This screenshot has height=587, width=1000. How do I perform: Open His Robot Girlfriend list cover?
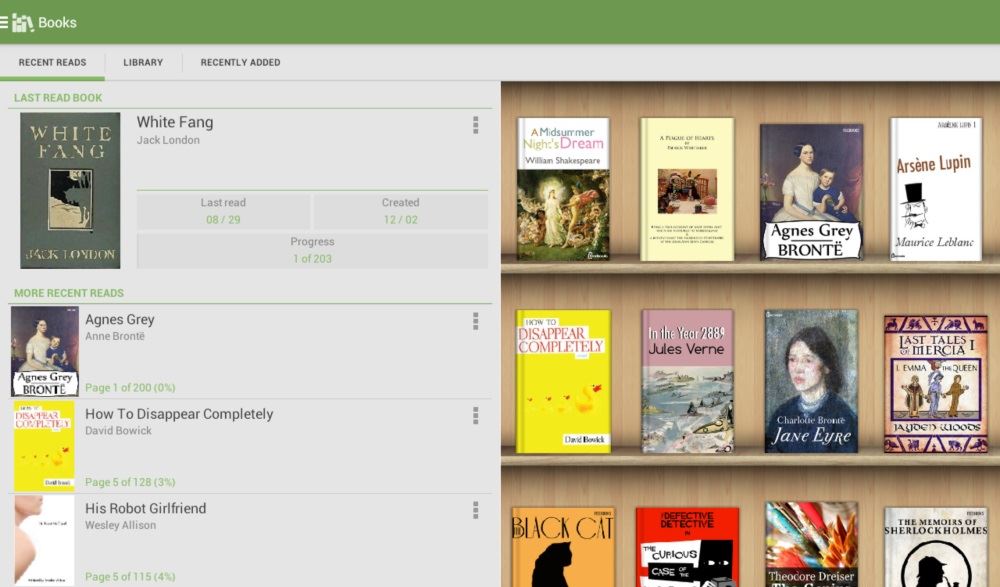click(x=45, y=540)
